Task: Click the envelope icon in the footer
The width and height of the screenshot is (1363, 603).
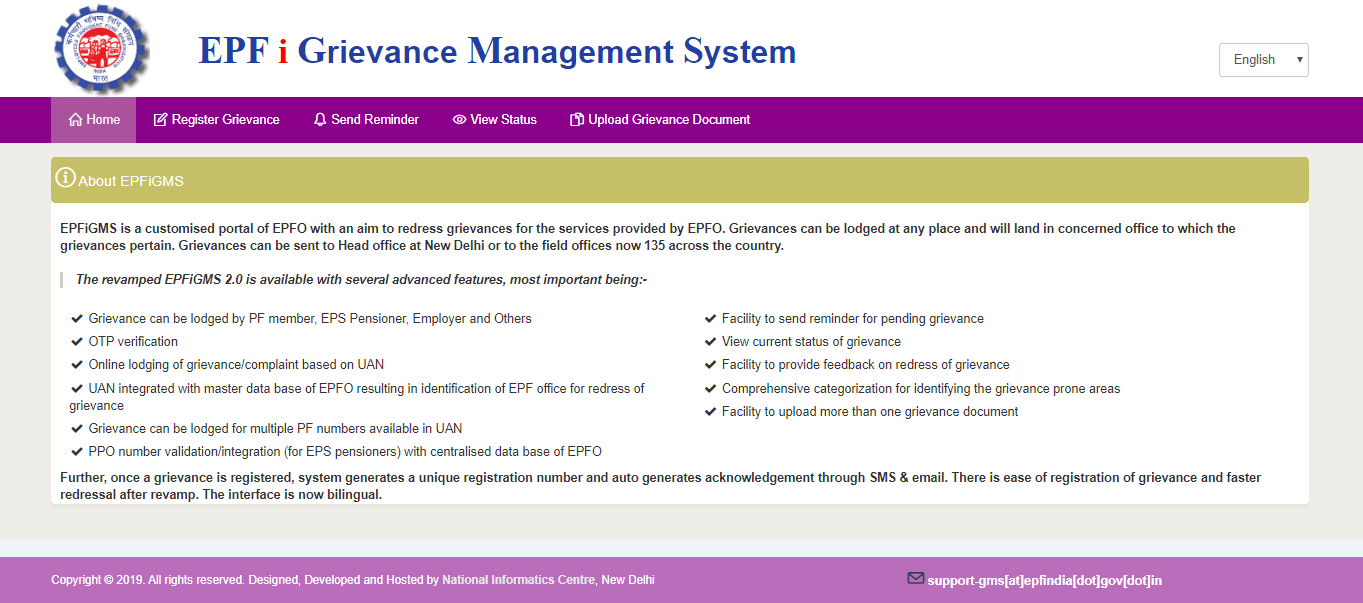Action: pos(915,578)
